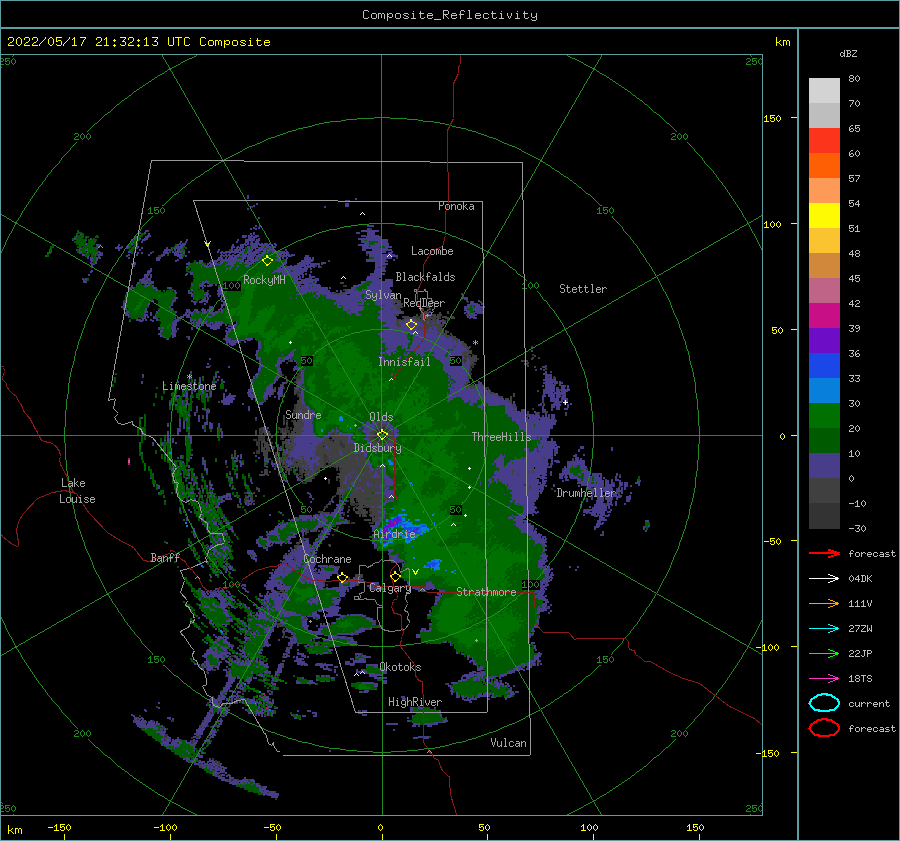Image resolution: width=900 pixels, height=841 pixels.
Task: Click the blue 33 dBZ color band
Action: [x=824, y=366]
